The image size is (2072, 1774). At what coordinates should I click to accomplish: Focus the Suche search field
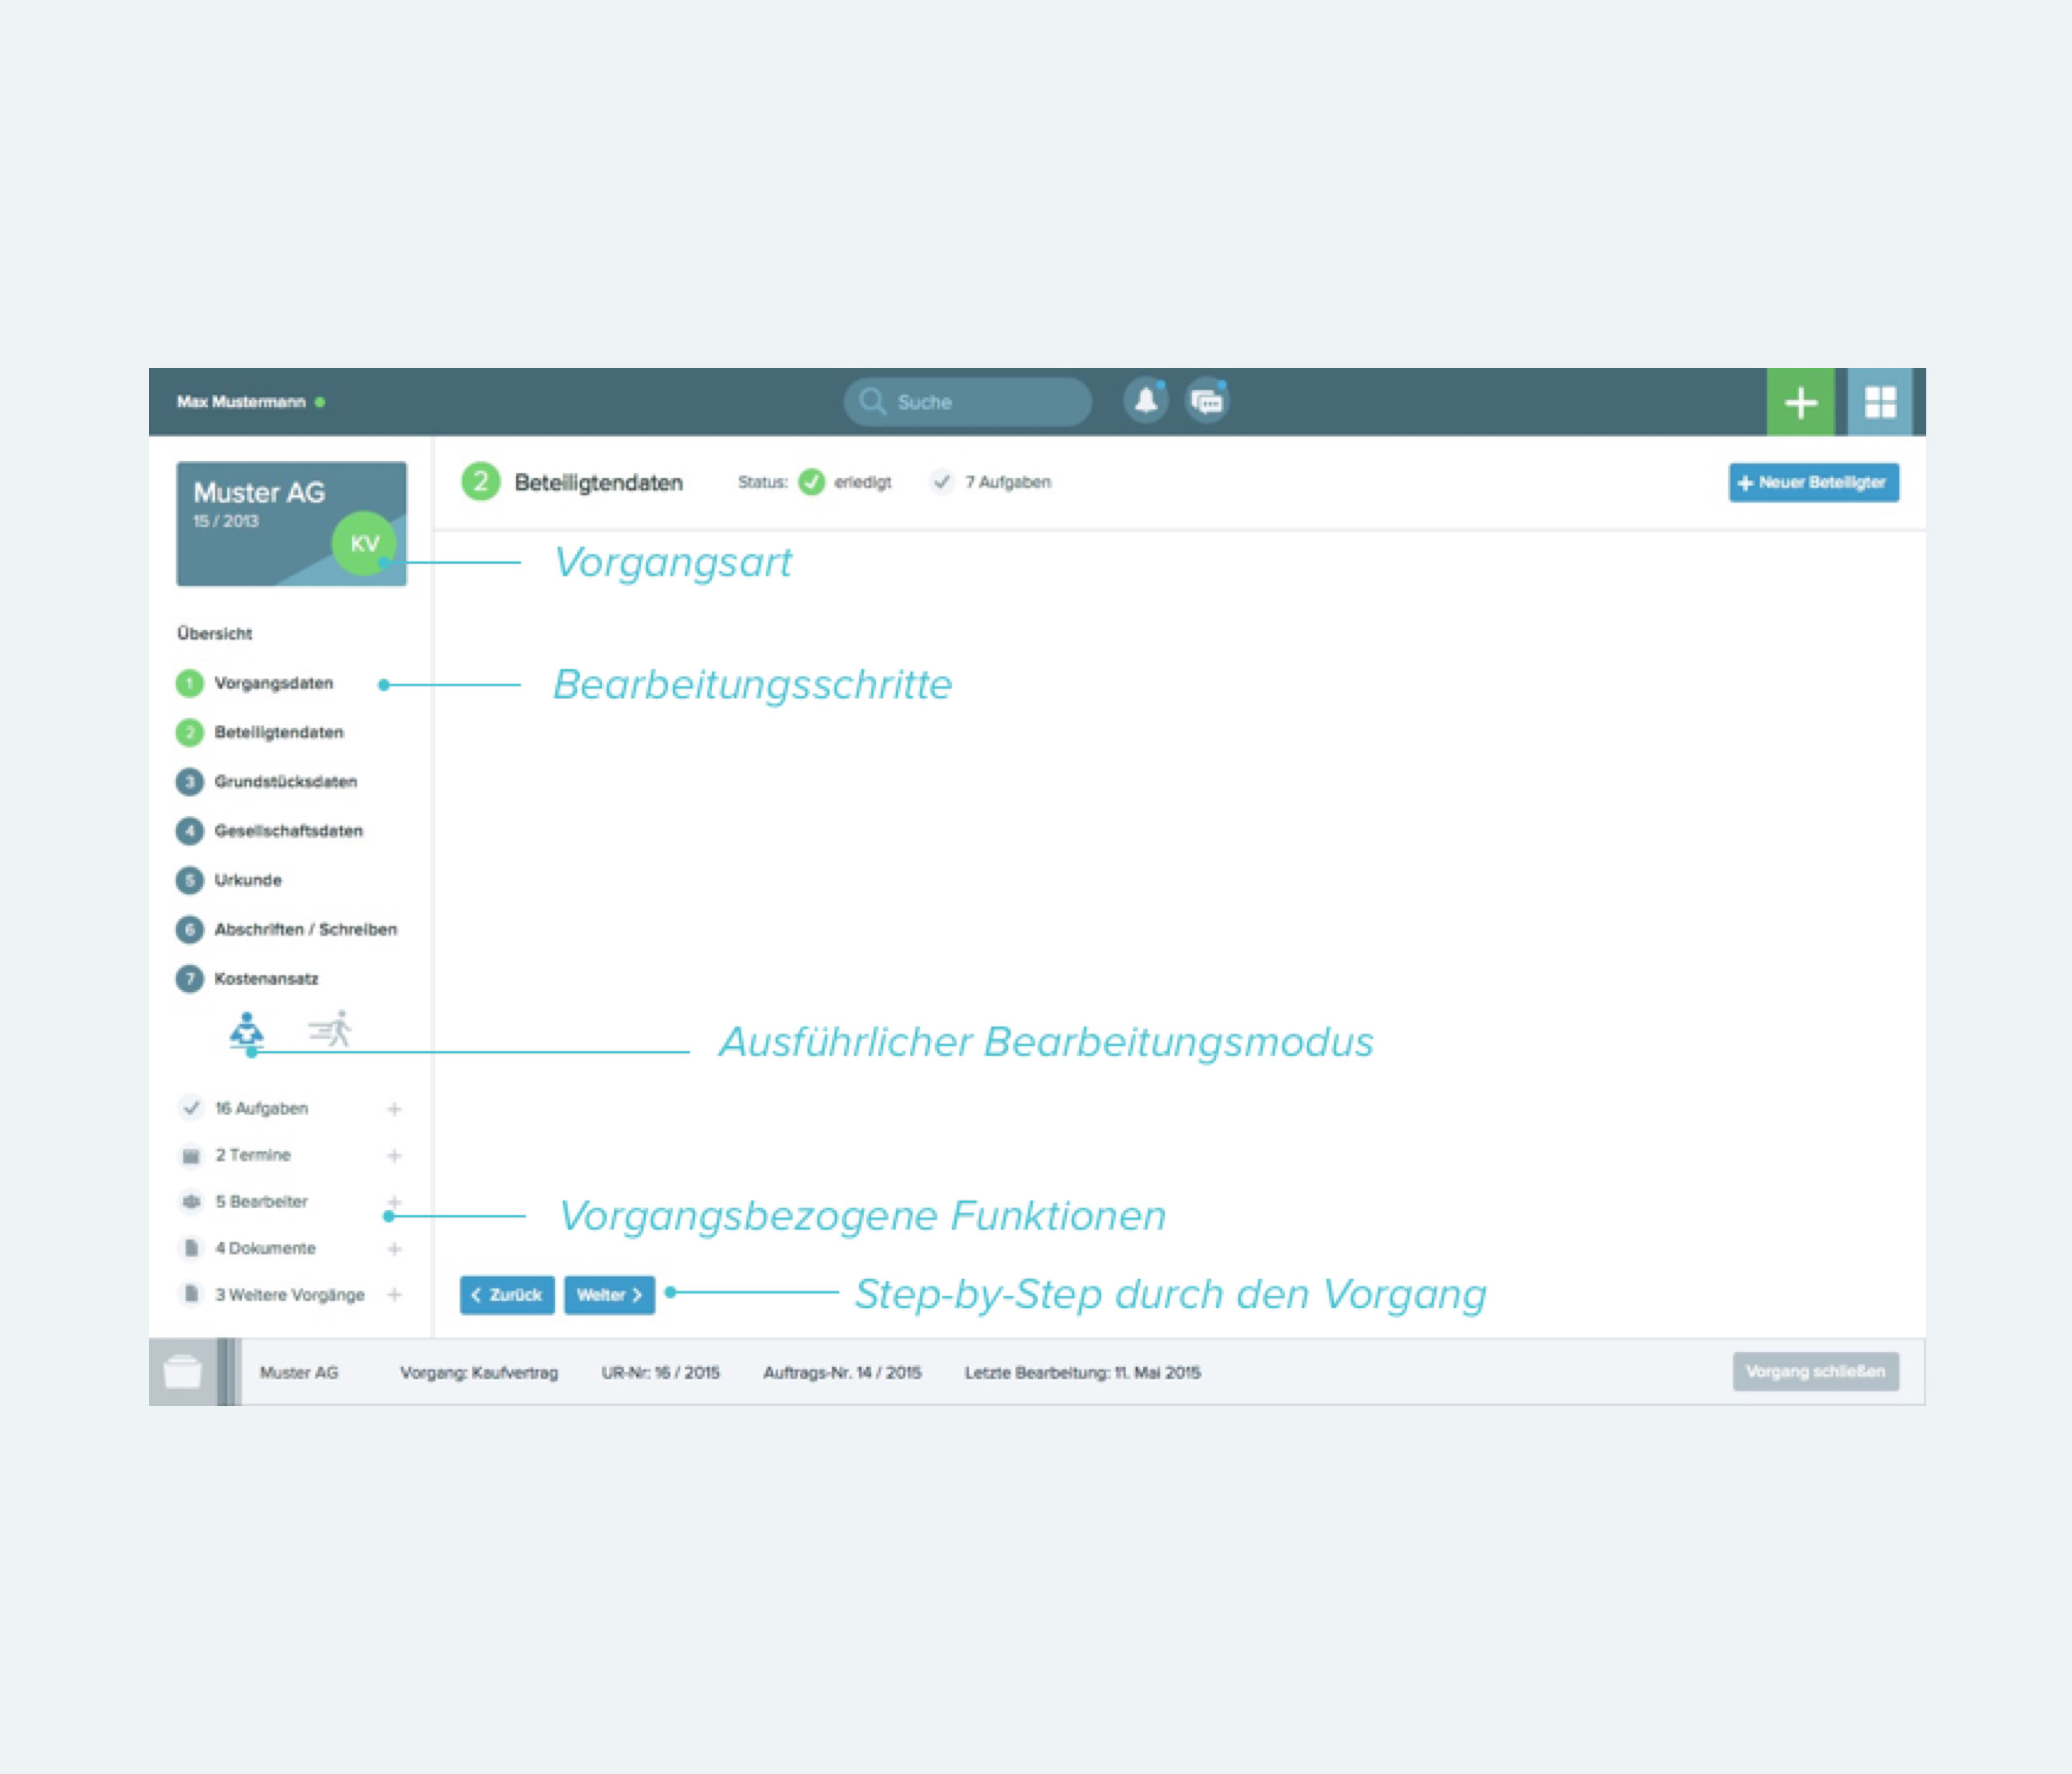pos(967,401)
